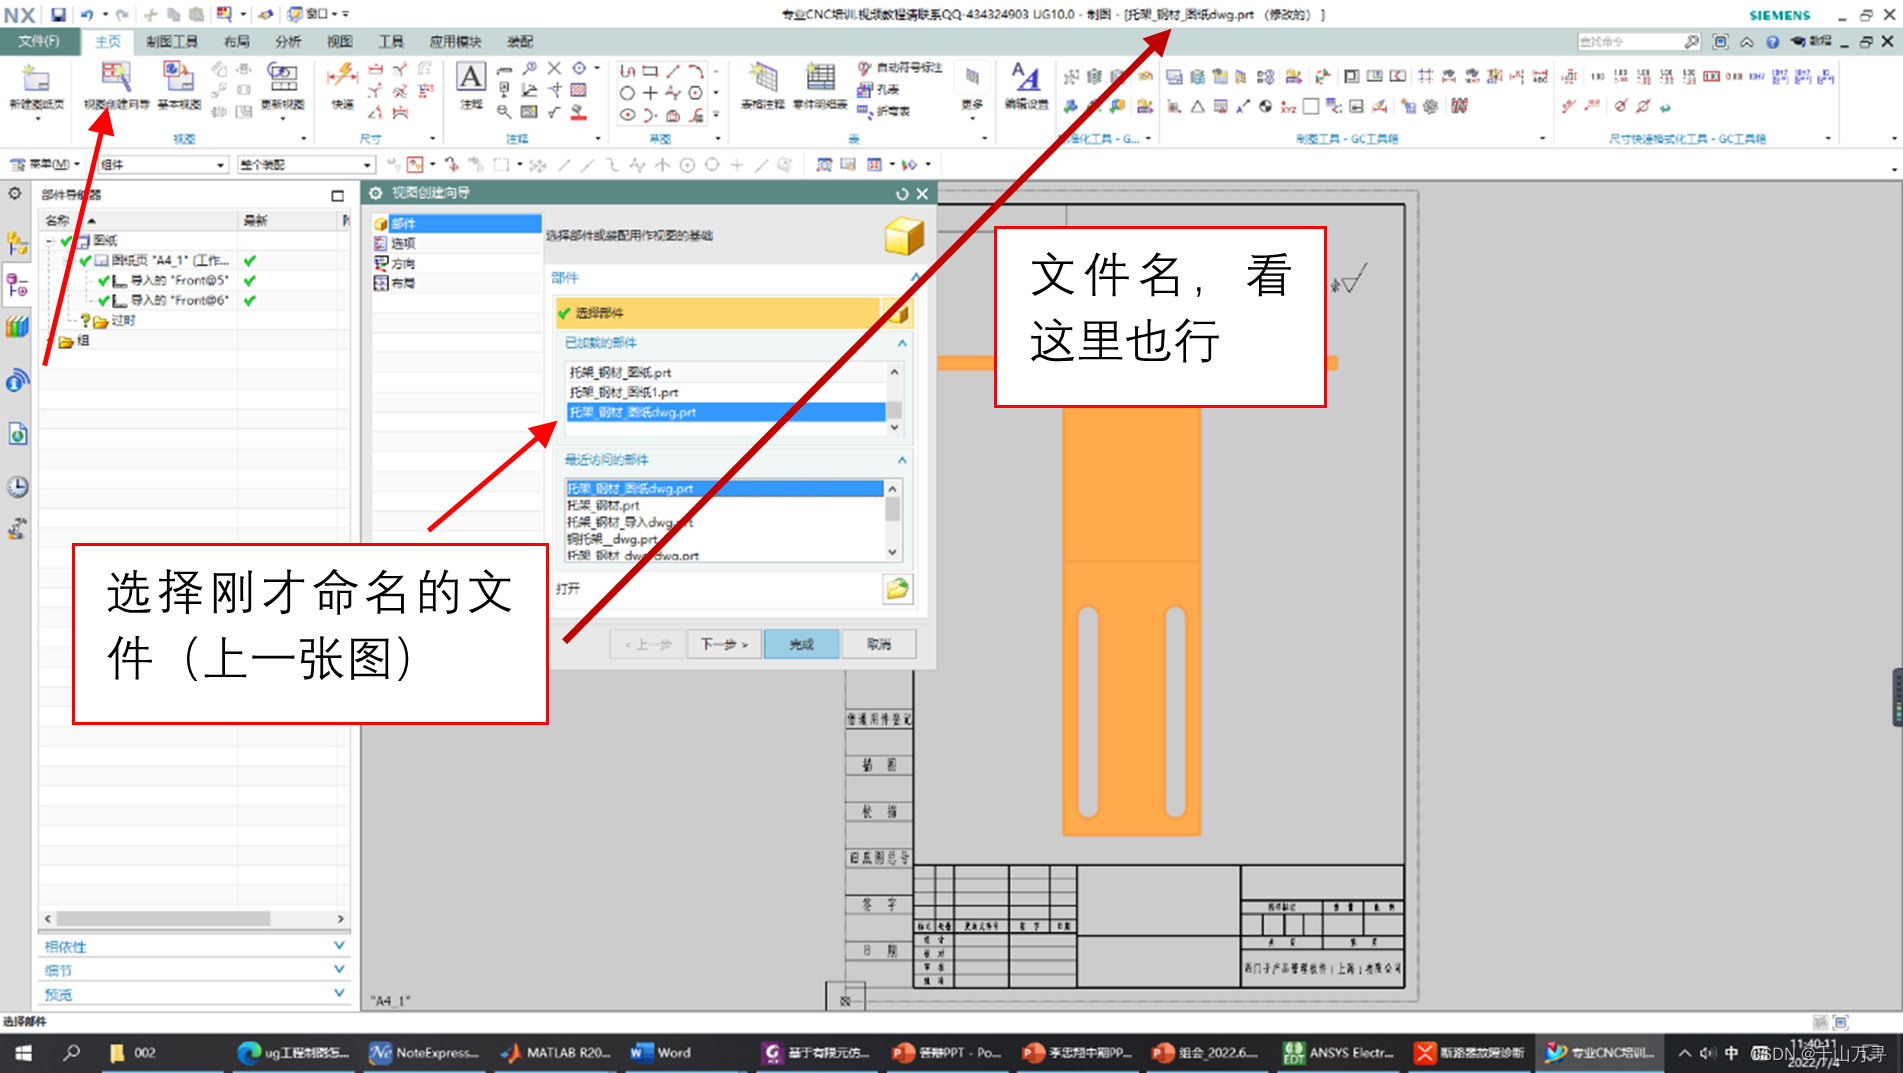Image resolution: width=1903 pixels, height=1073 pixels.
Task: Click the open-folder icon beside 打开 in wizard
Action: (x=897, y=588)
